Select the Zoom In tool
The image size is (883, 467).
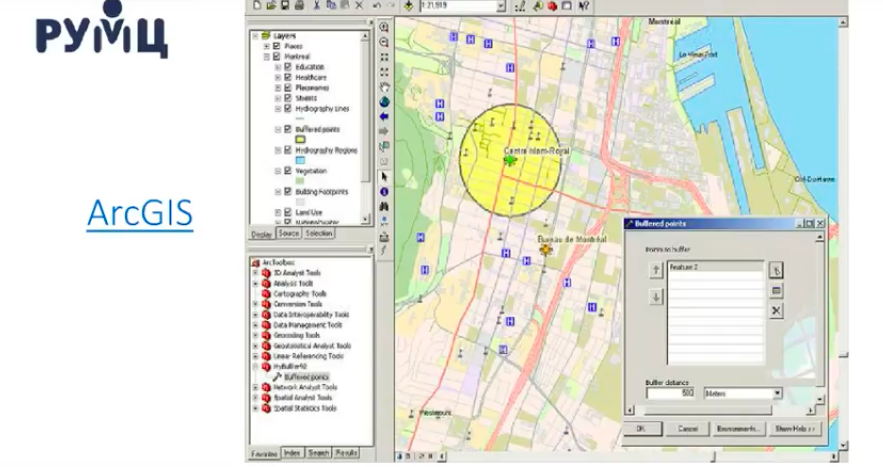pyautogui.click(x=384, y=27)
